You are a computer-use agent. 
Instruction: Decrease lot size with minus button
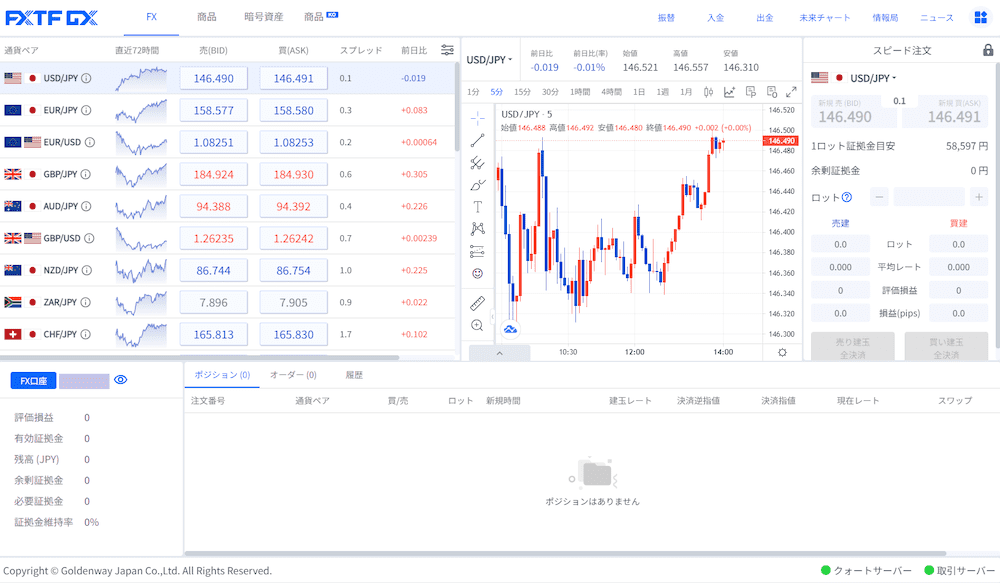(879, 197)
